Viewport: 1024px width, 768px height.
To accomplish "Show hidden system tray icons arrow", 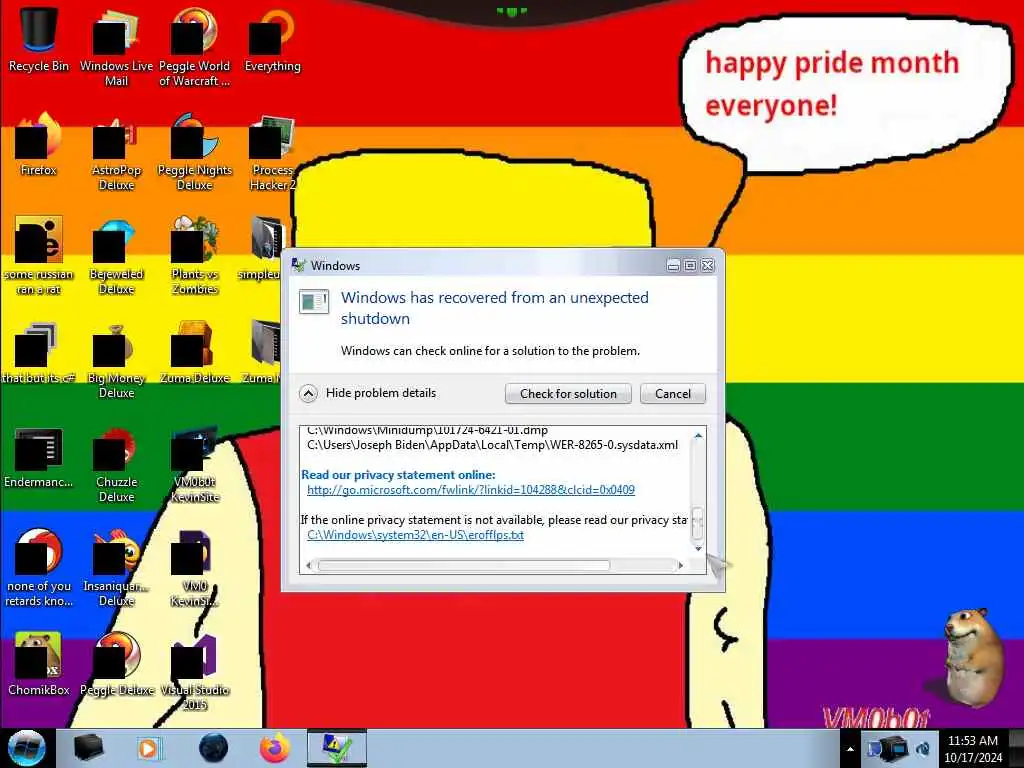I will (850, 750).
